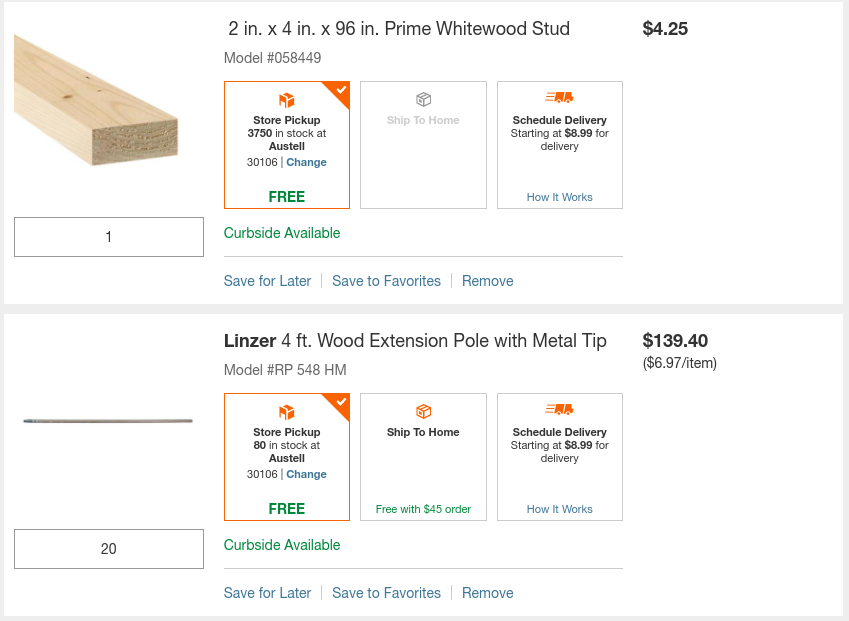This screenshot has width=849, height=621.
Task: Click the Store Pickup box icon for Linzer pole
Action: click(287, 412)
